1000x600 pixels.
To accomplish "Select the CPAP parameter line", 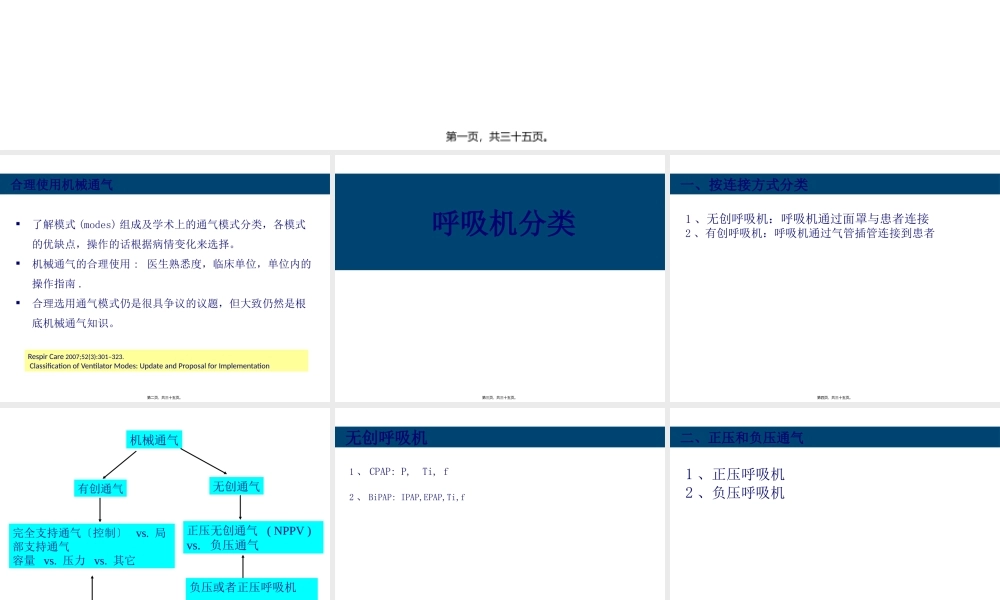I will point(398,469).
